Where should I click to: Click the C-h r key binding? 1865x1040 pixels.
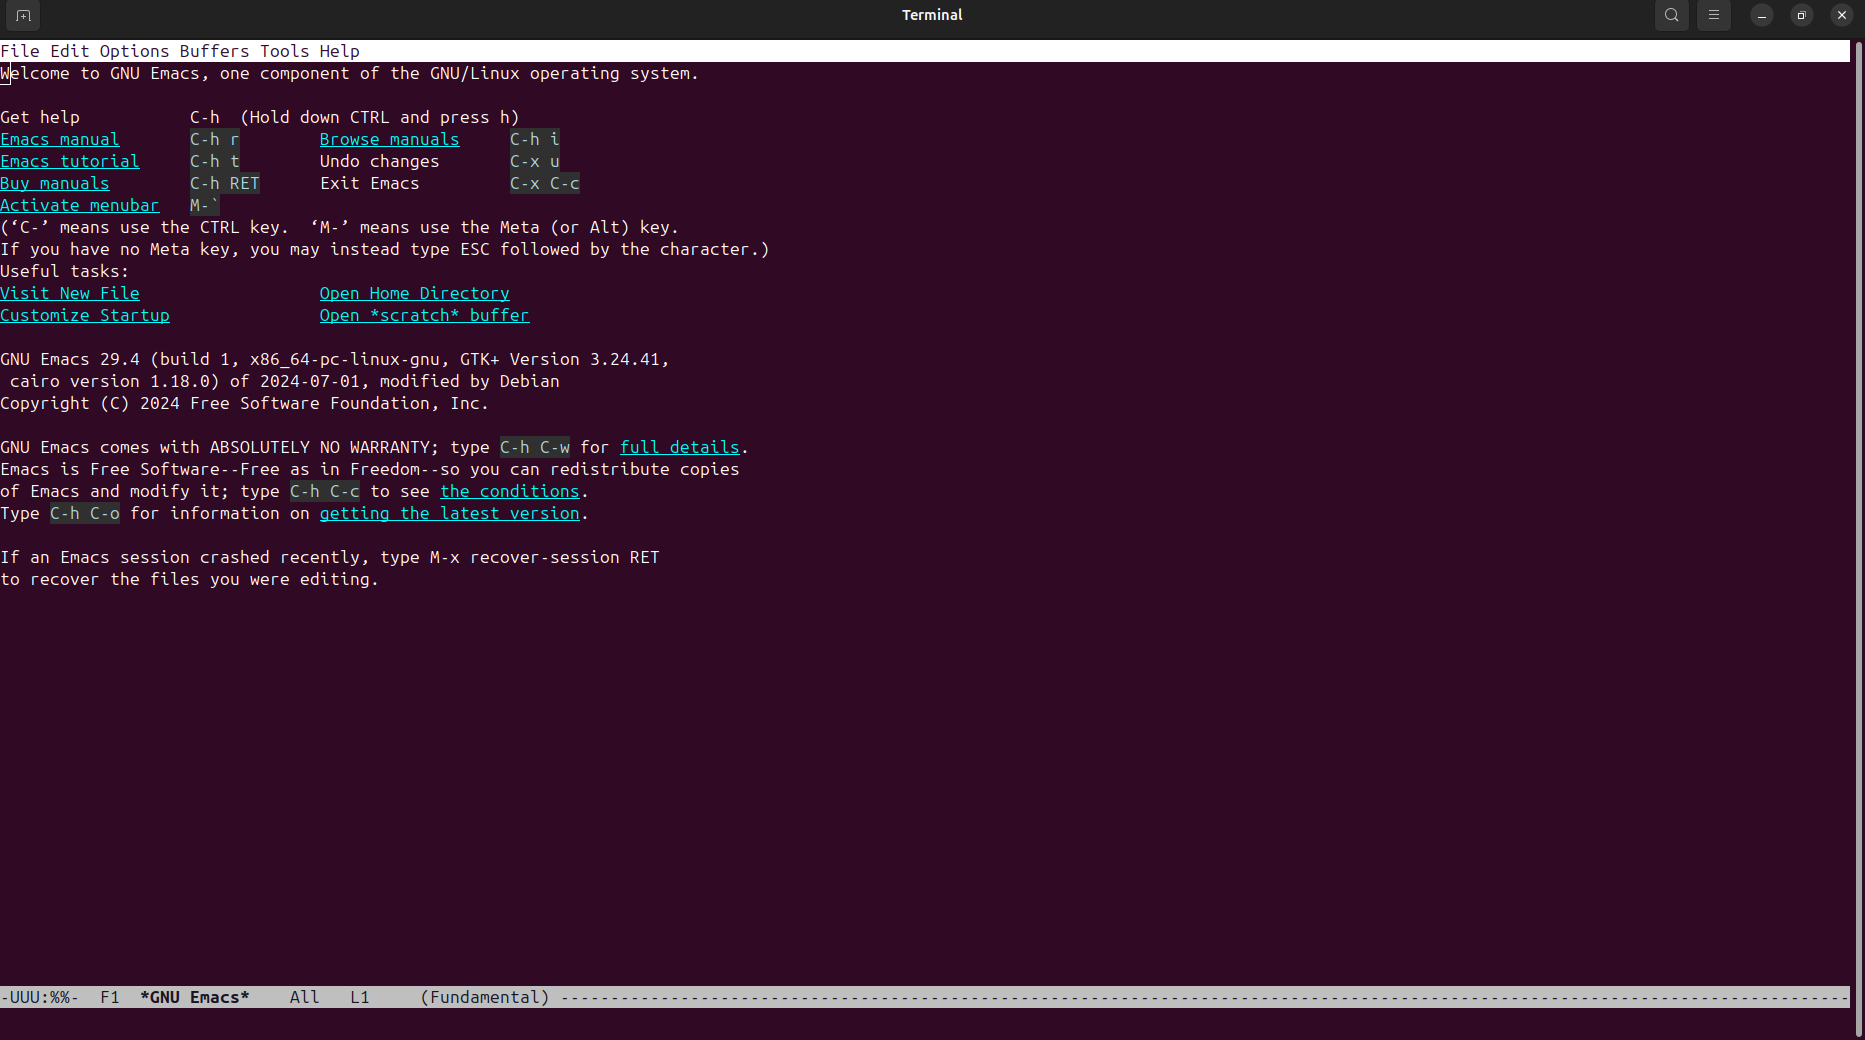coord(215,139)
